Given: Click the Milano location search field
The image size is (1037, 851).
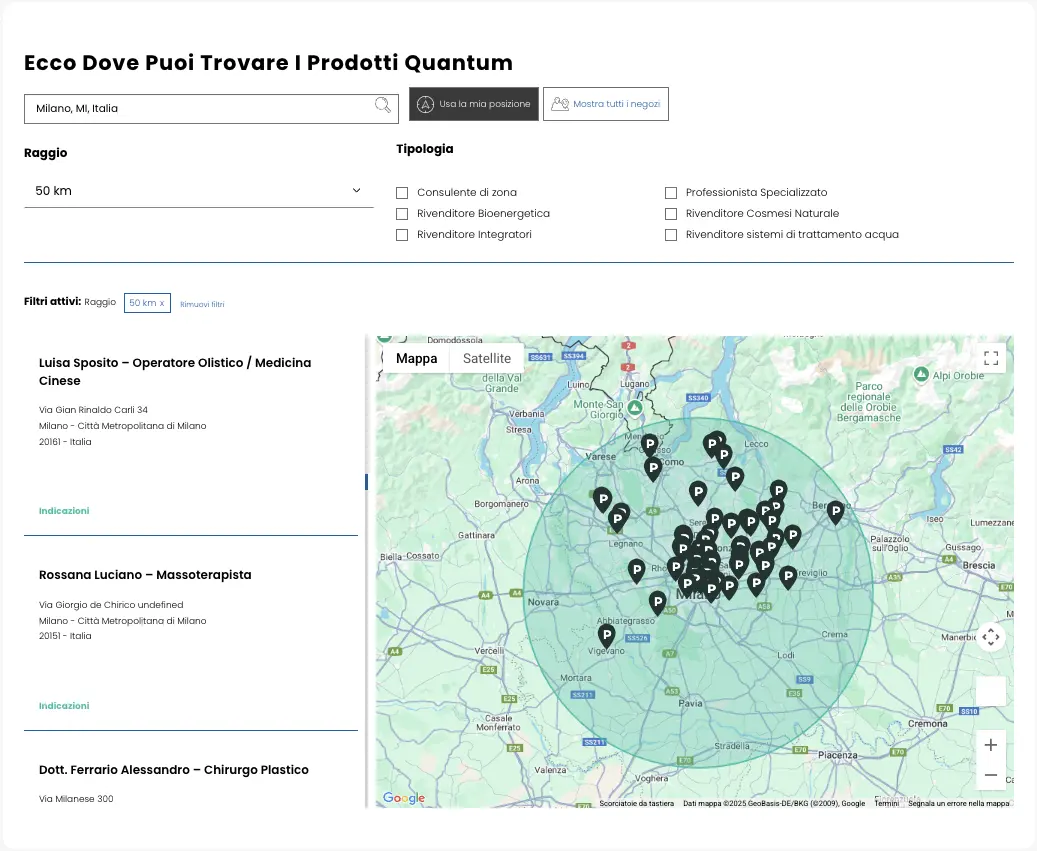Looking at the screenshot, I should coord(200,108).
